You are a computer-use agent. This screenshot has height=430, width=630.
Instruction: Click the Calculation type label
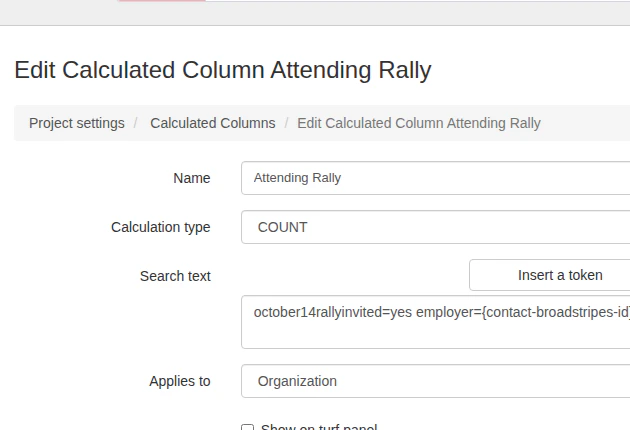pos(161,227)
